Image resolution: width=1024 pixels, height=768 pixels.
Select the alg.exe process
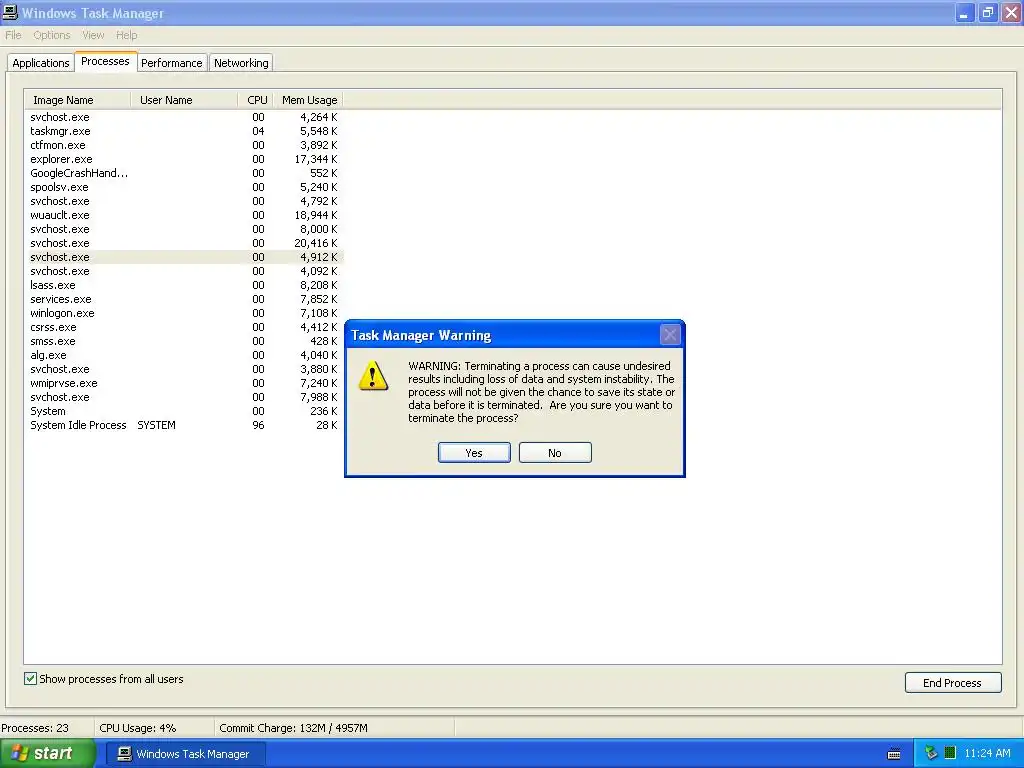coord(184,355)
